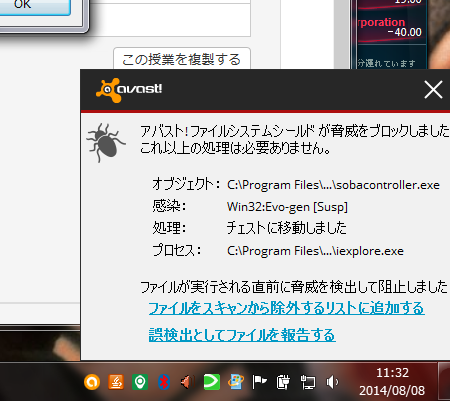Viewport: 450px width, 401px height.
Task: Close the avast! threat notification popup
Action: (x=433, y=90)
